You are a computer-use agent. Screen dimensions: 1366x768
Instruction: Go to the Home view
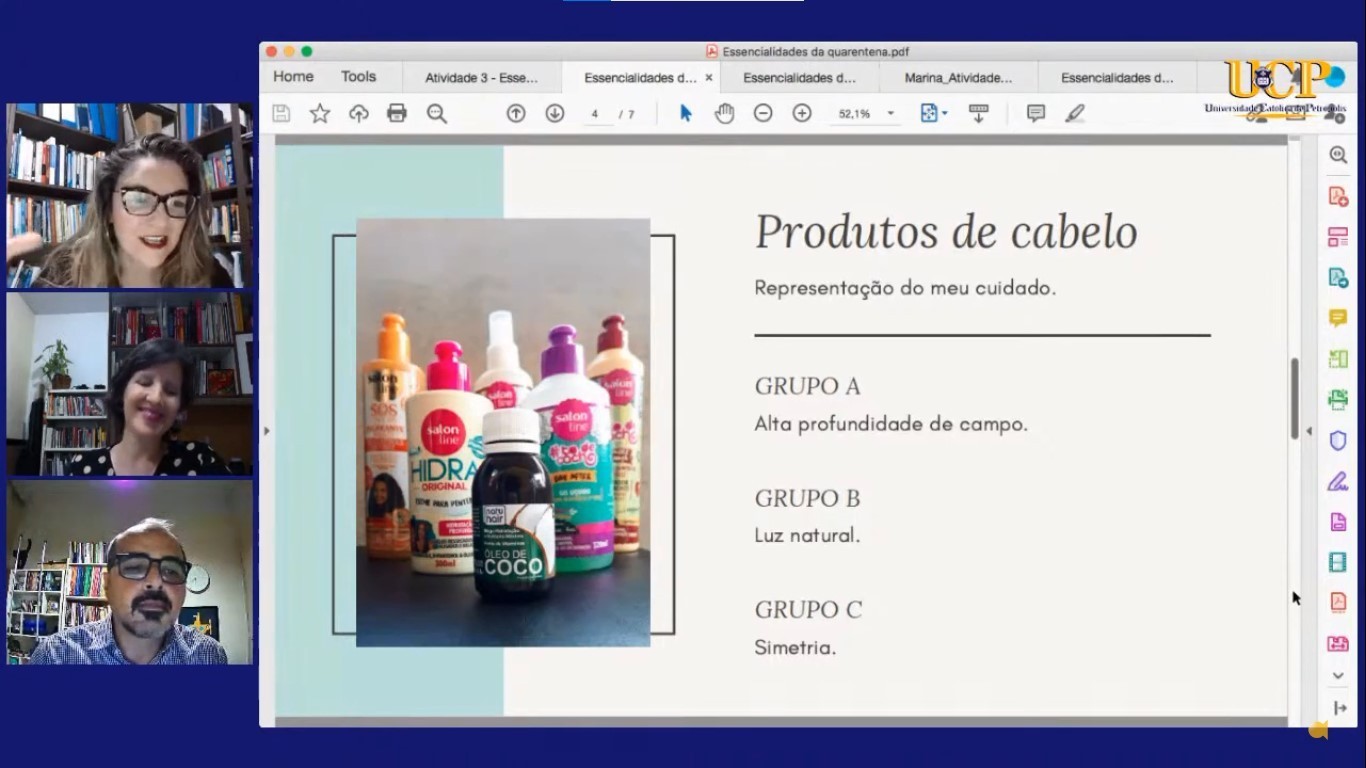pos(293,77)
